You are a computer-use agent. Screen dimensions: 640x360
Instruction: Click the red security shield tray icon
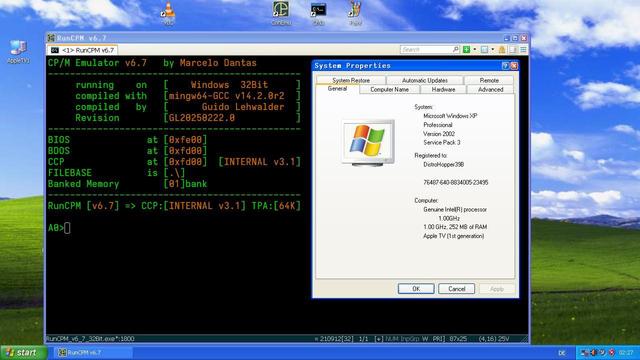611,353
